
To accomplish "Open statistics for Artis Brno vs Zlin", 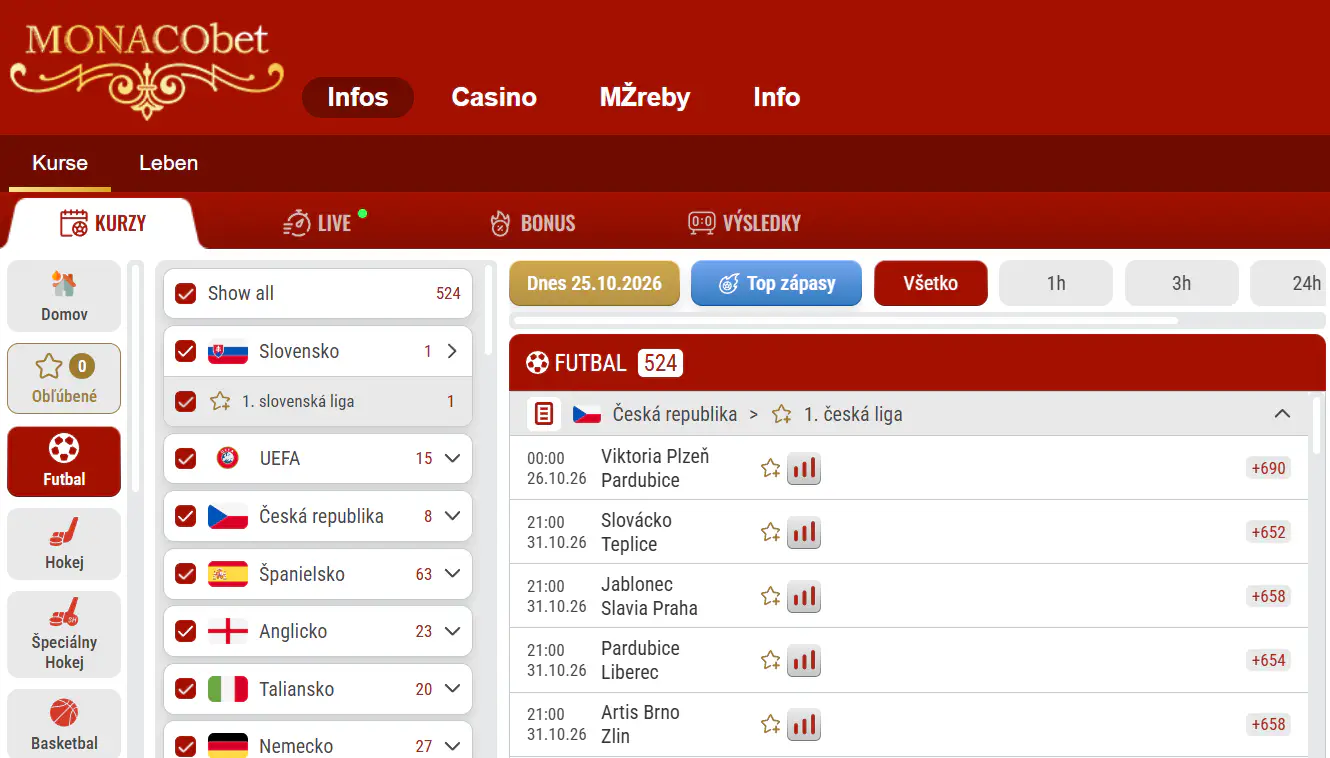I will (804, 724).
